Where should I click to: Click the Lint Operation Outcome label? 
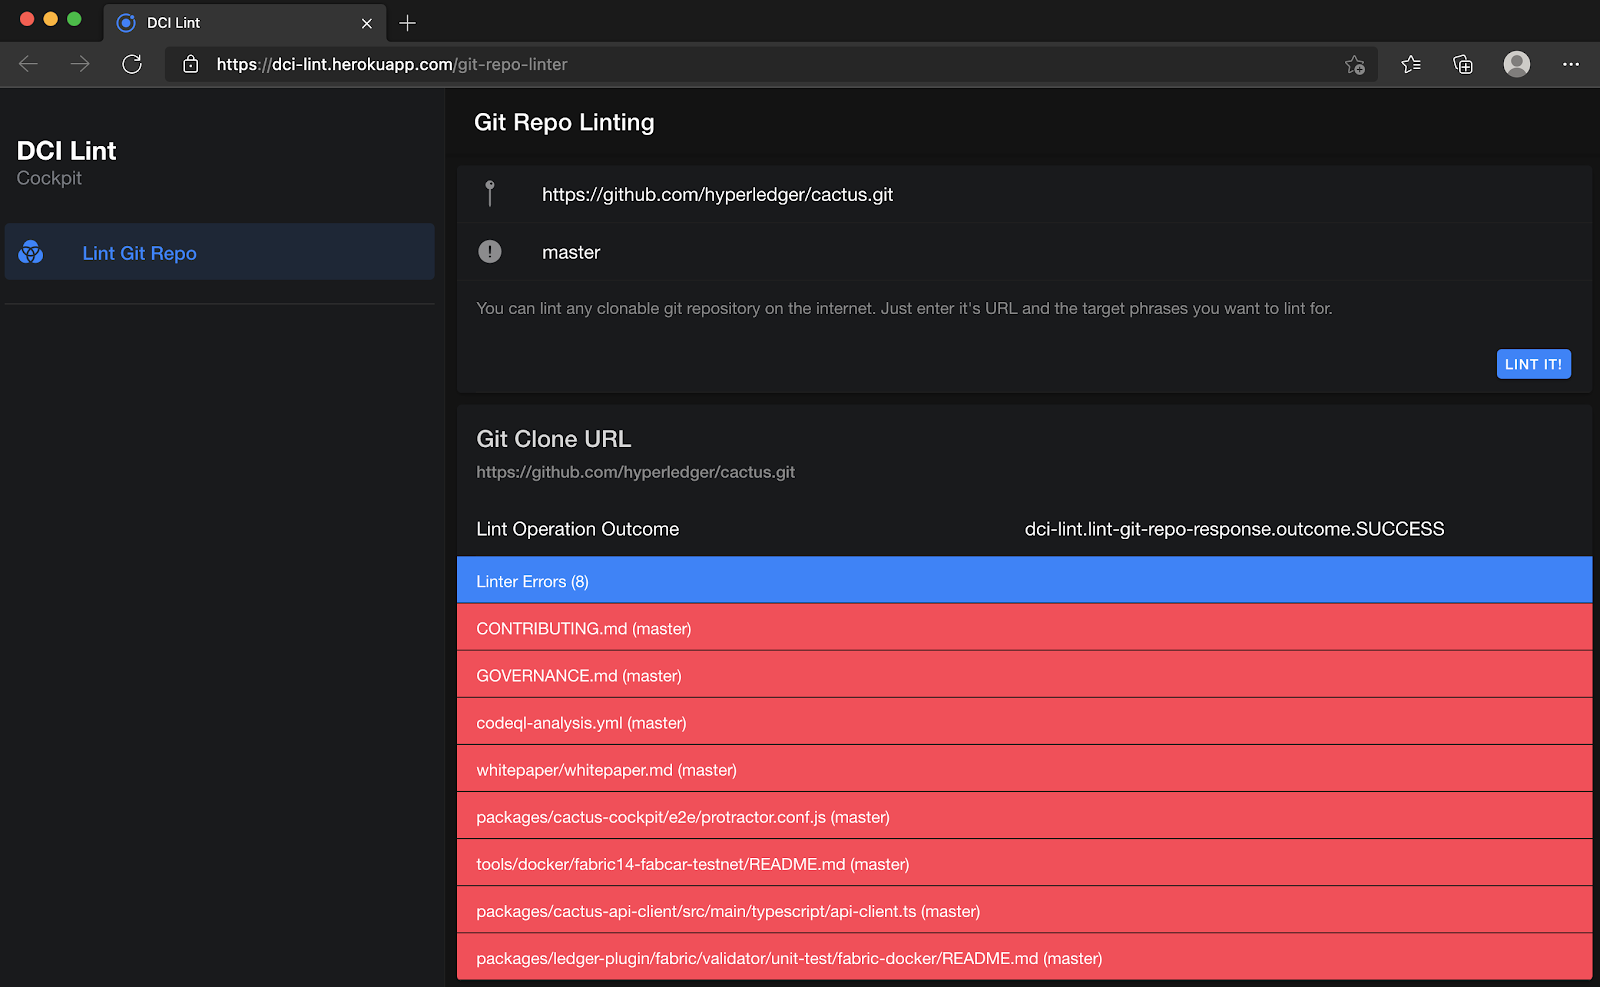coord(577,529)
